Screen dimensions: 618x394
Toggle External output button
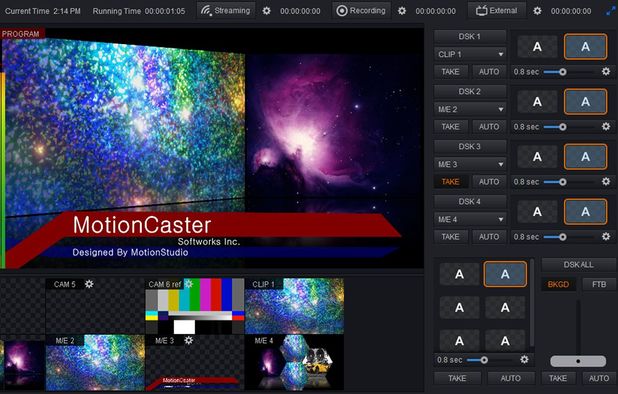tap(497, 11)
